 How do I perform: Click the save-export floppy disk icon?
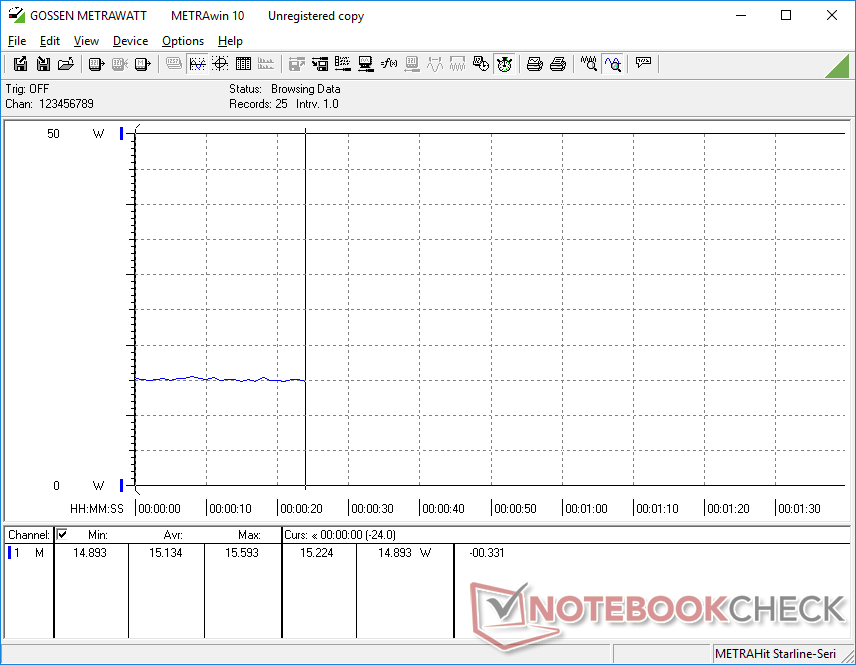[20, 64]
